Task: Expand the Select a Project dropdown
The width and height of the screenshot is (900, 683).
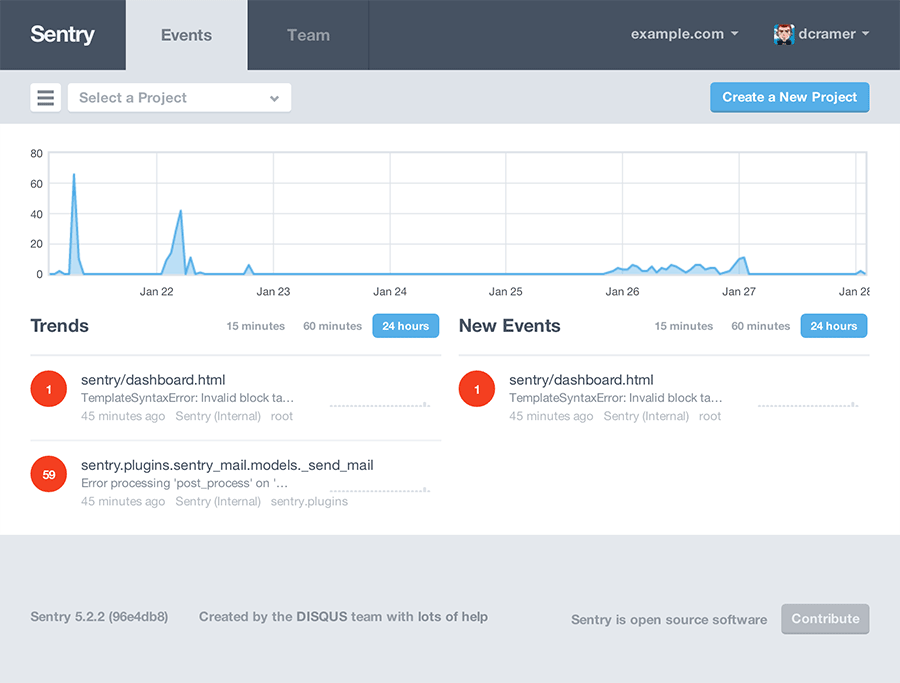Action: (179, 98)
